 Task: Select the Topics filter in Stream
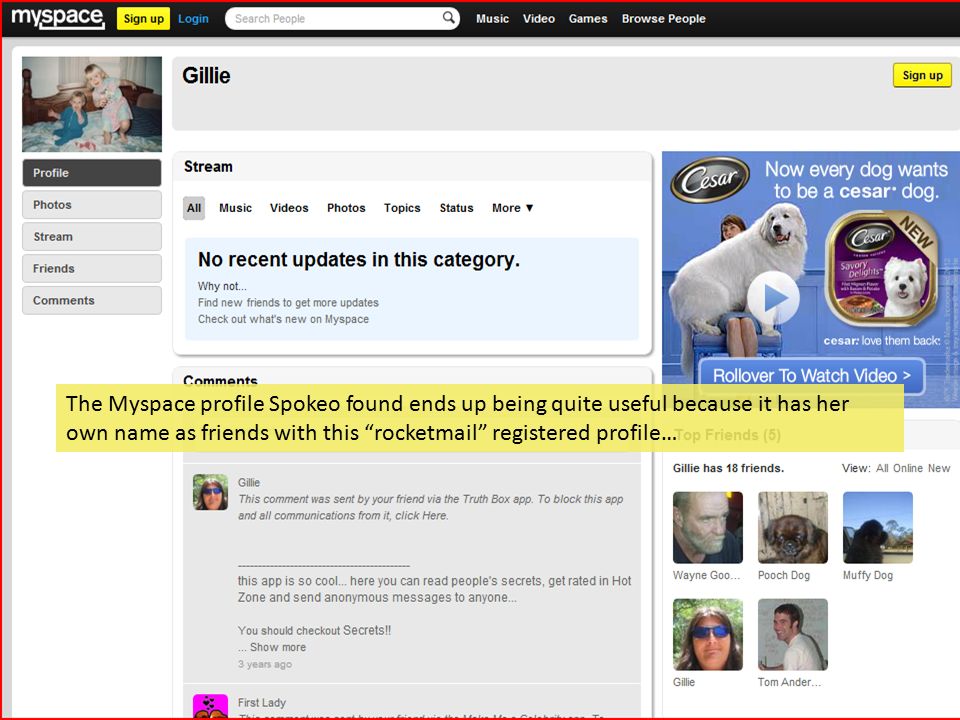tap(402, 208)
